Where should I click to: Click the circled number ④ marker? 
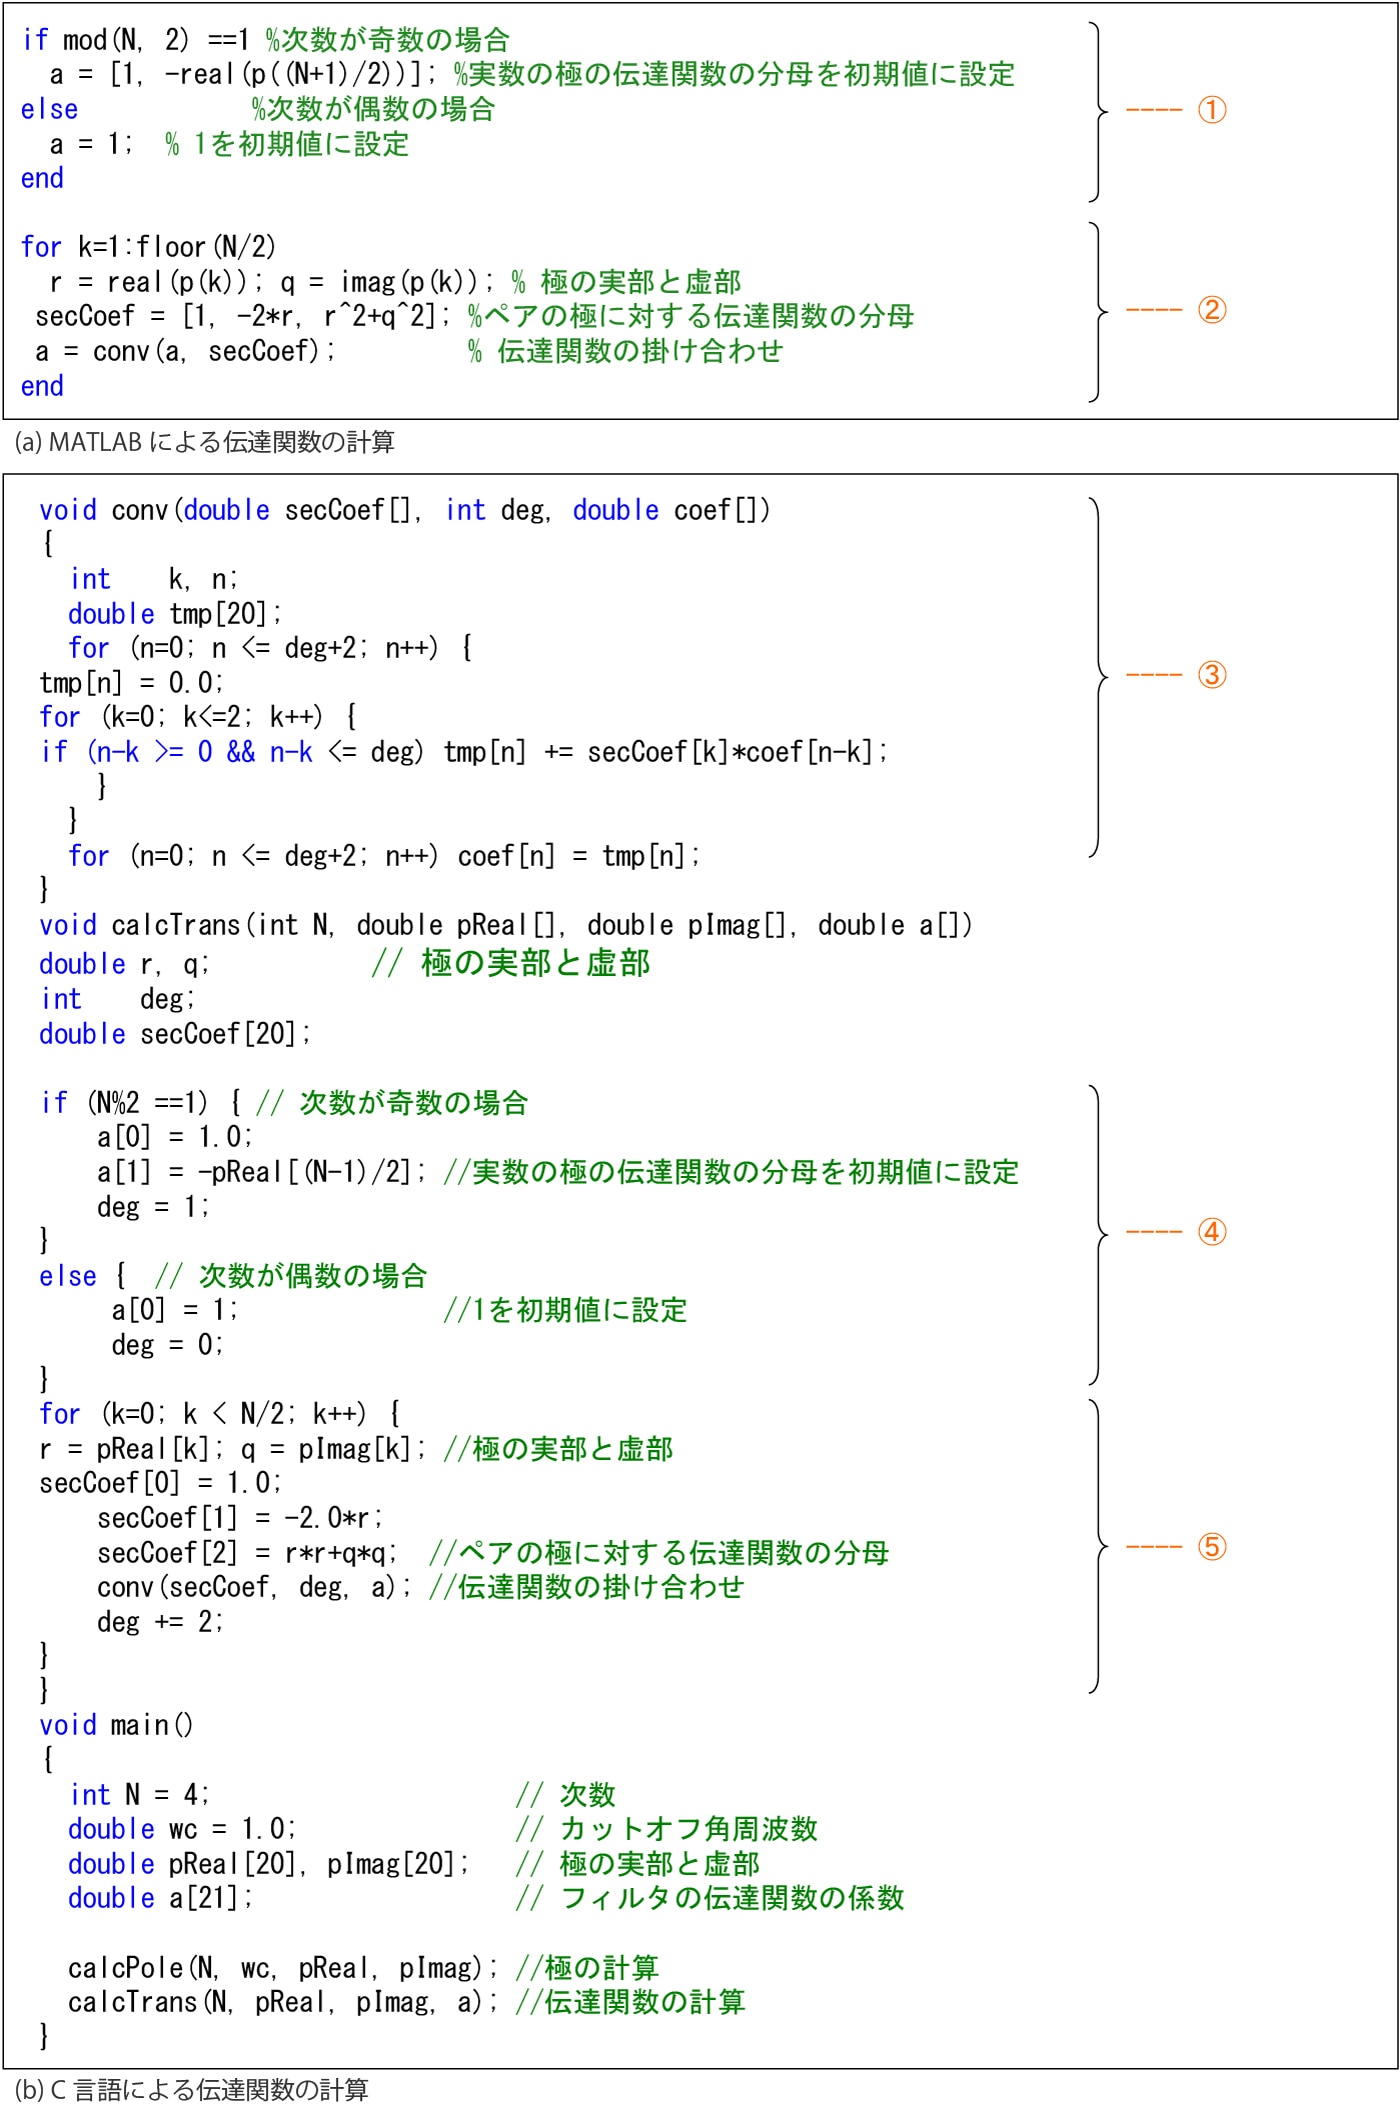1212,1232
